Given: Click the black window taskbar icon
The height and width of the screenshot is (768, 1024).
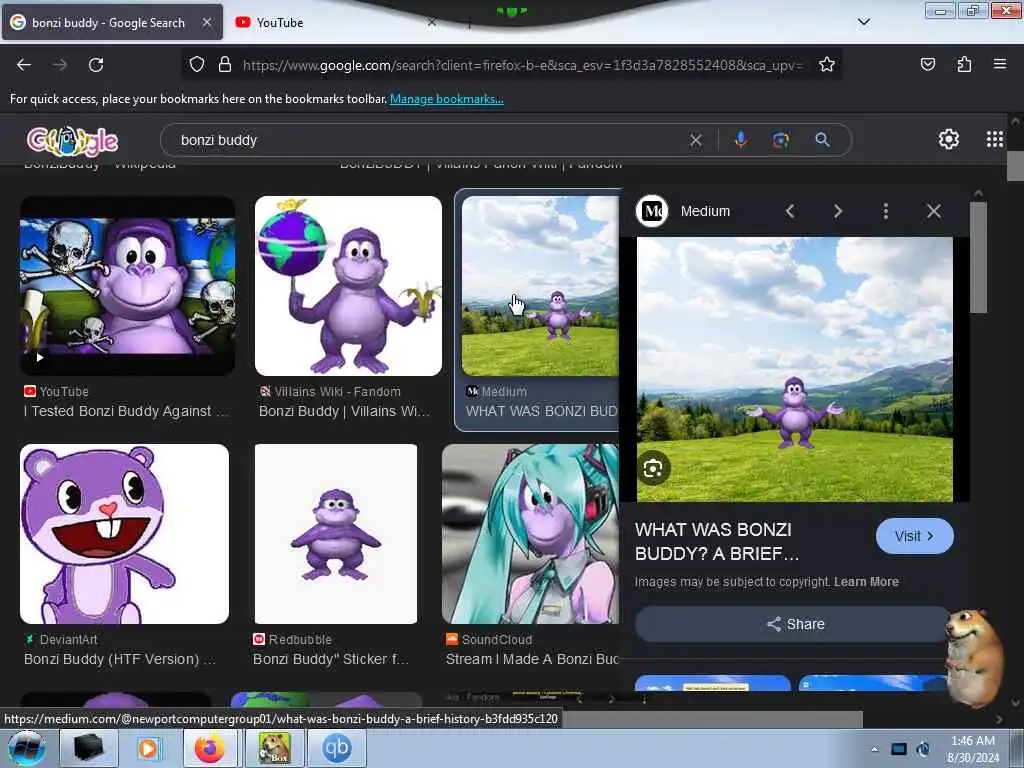Looking at the screenshot, I should [88, 748].
